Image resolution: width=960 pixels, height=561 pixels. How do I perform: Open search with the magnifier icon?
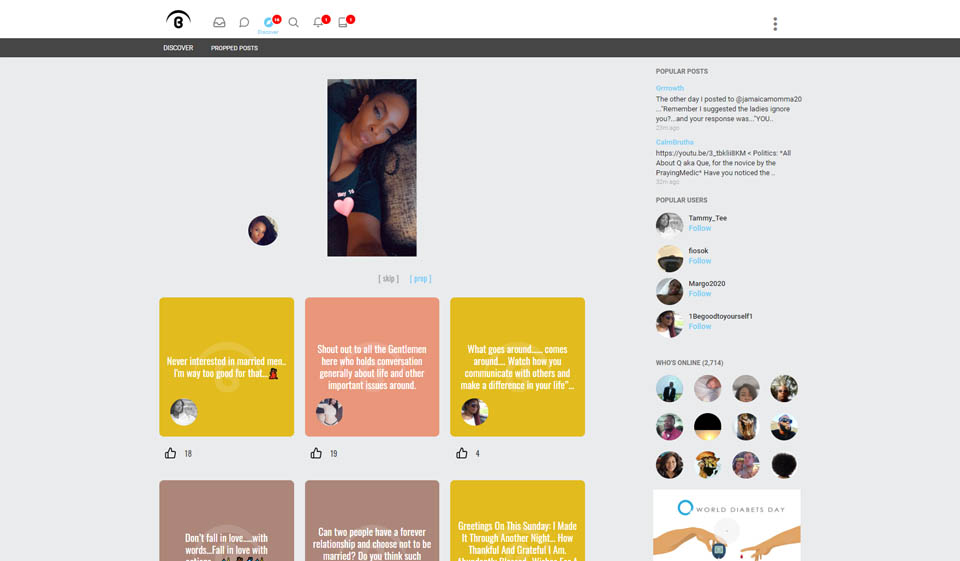tap(293, 22)
